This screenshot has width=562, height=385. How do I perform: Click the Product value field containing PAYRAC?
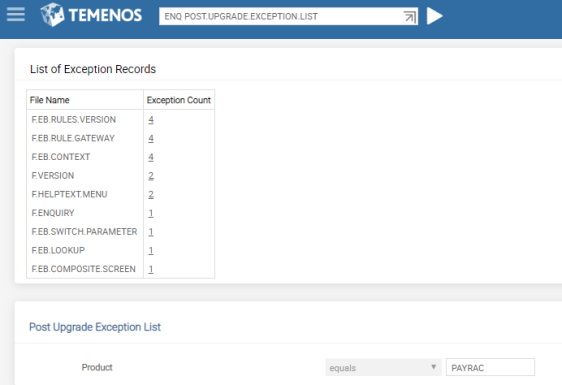(x=490, y=367)
